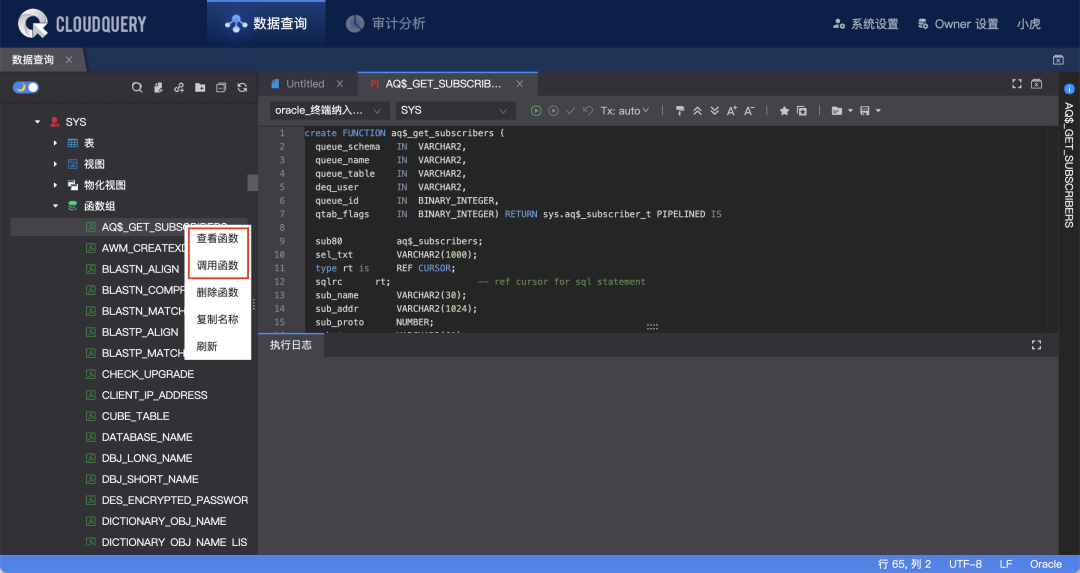Open Owner 设置 in the header
Screen dimensions: 1080x573
point(958,24)
